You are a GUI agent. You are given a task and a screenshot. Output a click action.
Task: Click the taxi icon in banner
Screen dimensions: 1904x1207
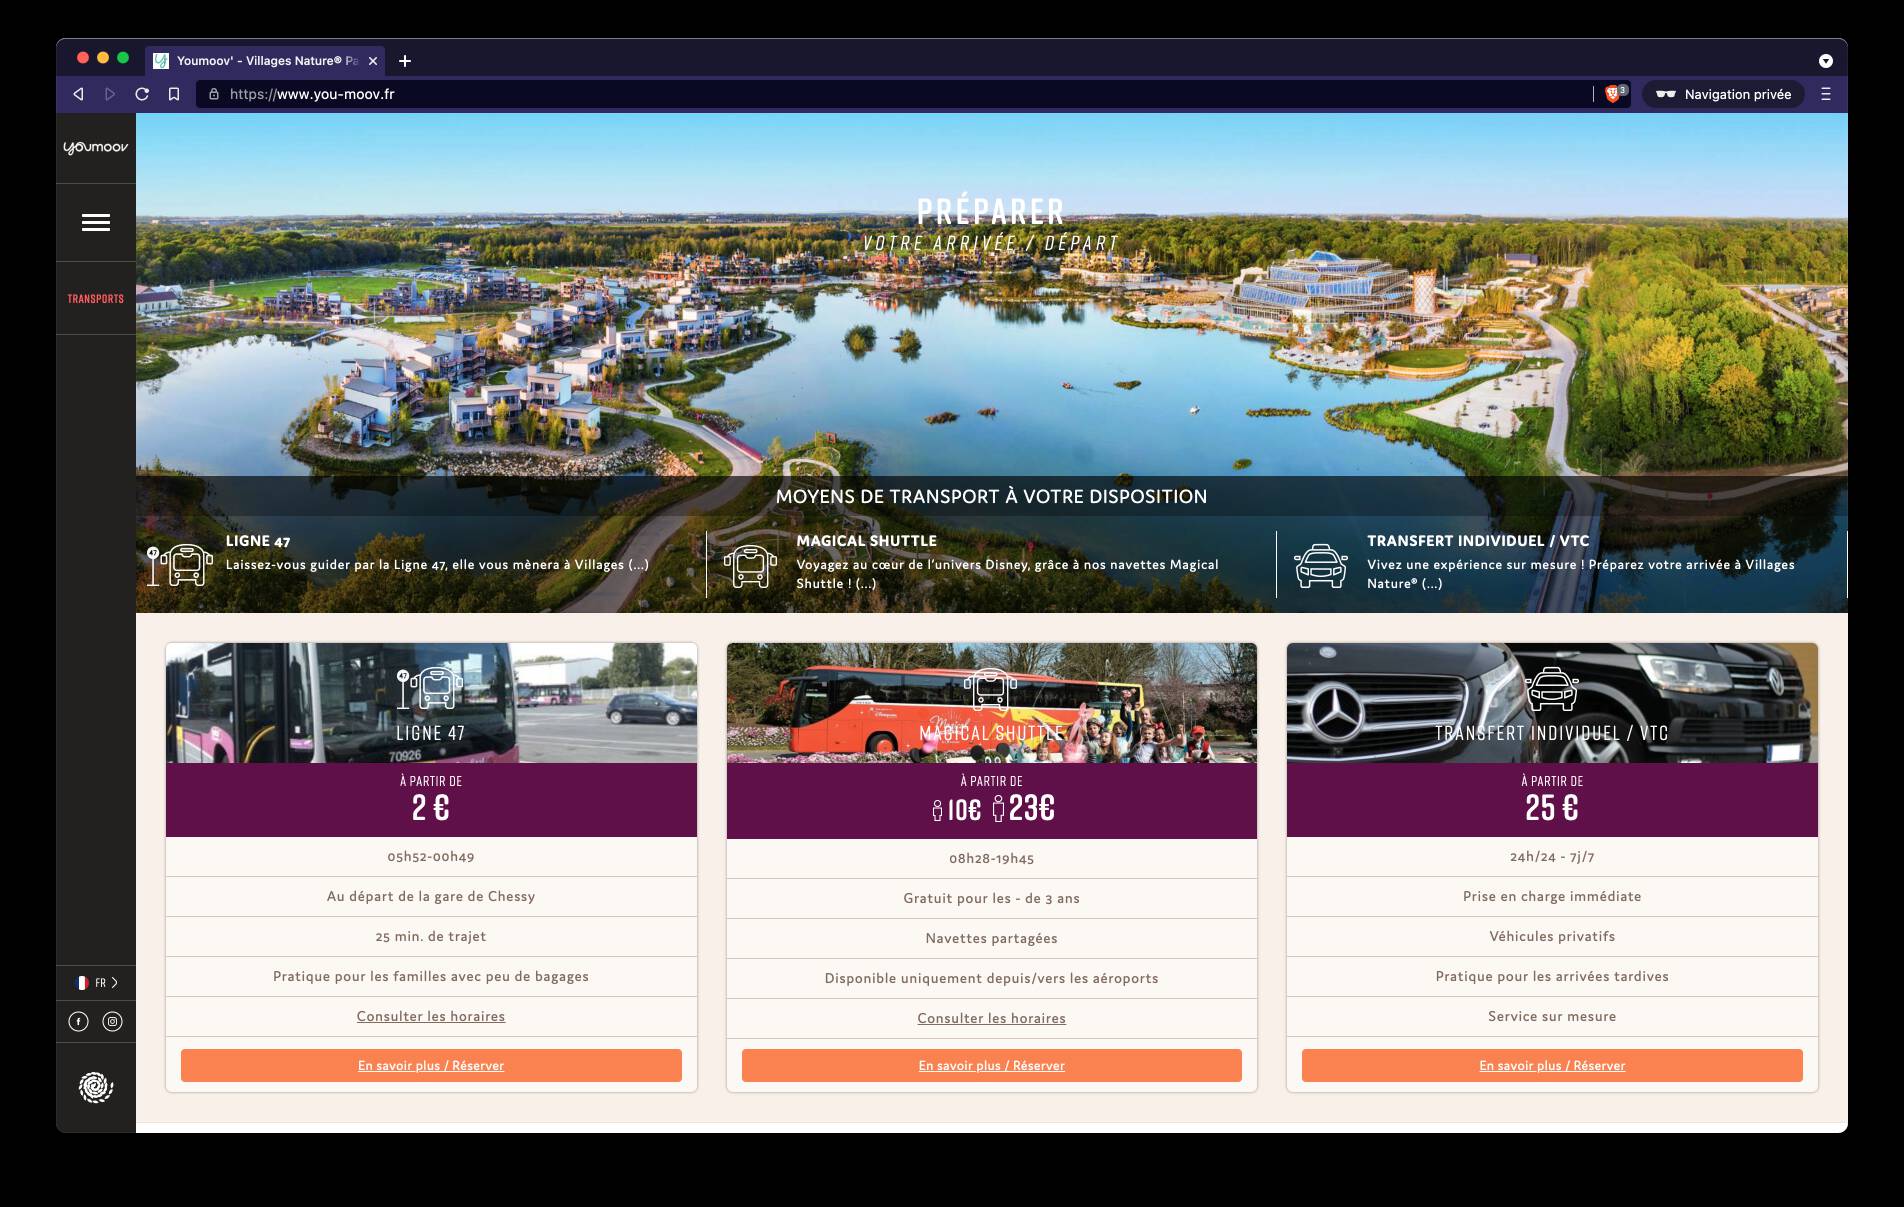coord(1321,565)
